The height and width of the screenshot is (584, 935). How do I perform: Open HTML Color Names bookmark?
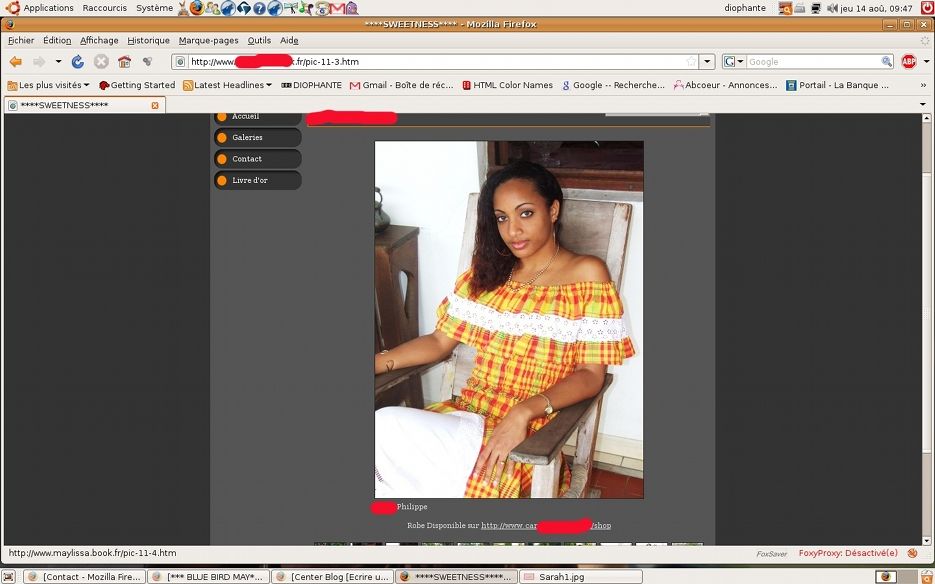[507, 85]
